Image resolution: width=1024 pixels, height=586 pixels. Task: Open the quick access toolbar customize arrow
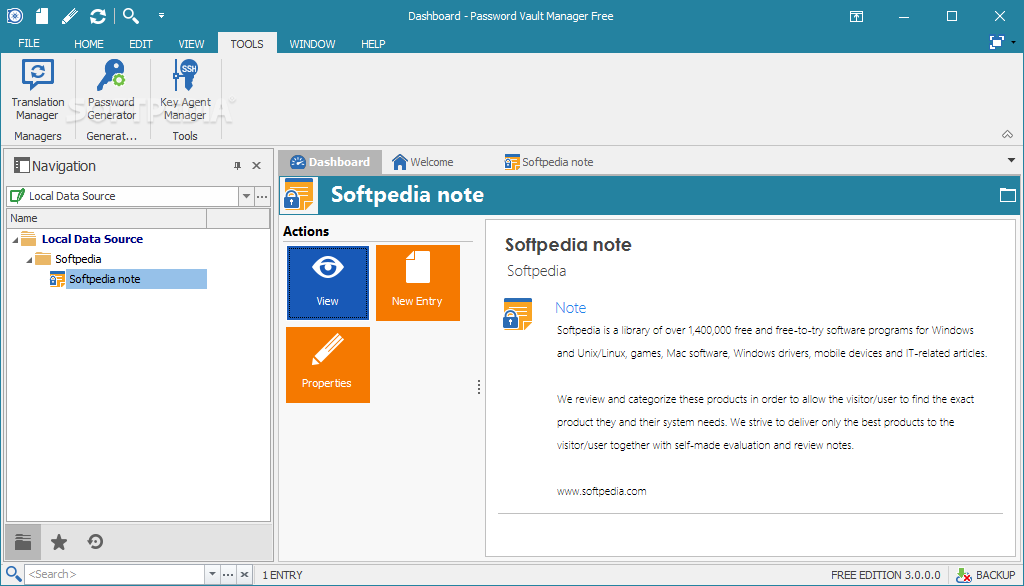pos(161,16)
